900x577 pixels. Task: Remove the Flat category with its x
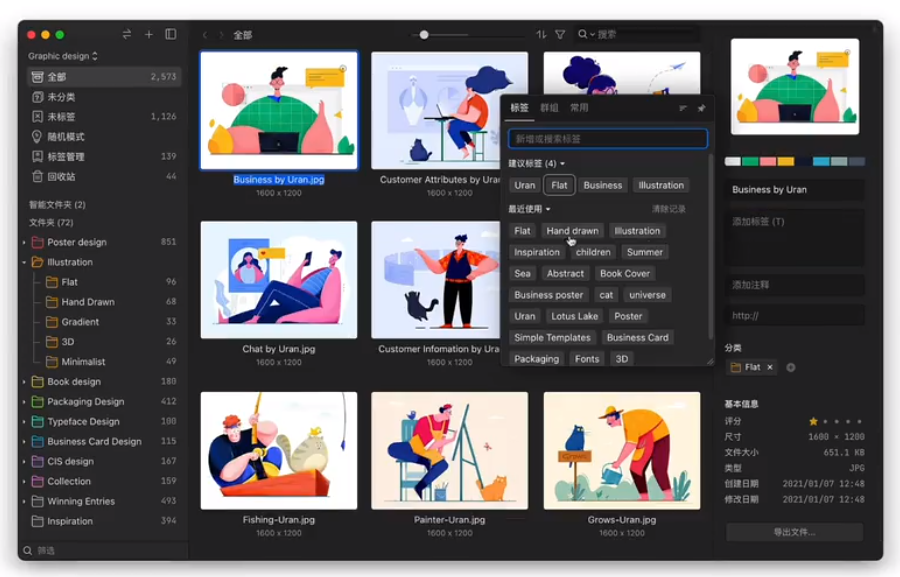[770, 367]
